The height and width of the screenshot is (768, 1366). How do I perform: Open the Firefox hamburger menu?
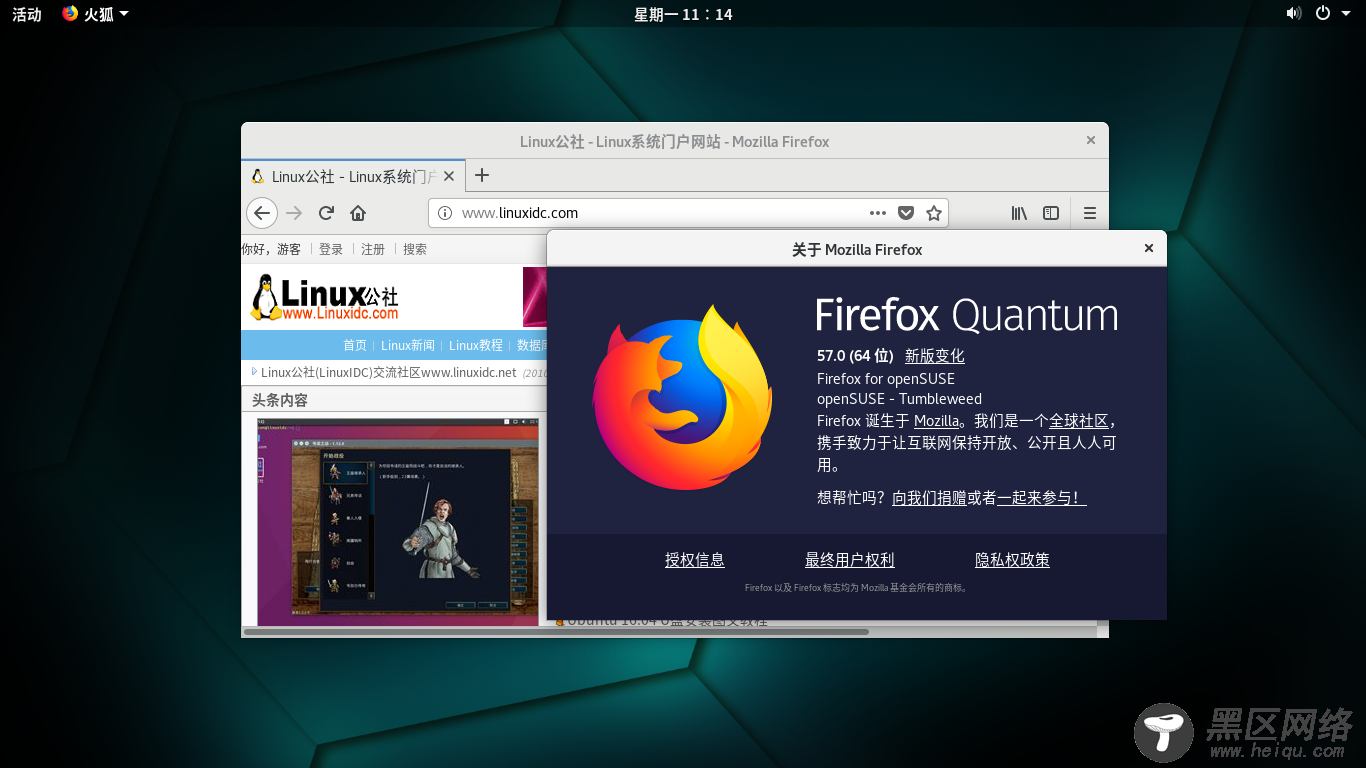tap(1090, 213)
